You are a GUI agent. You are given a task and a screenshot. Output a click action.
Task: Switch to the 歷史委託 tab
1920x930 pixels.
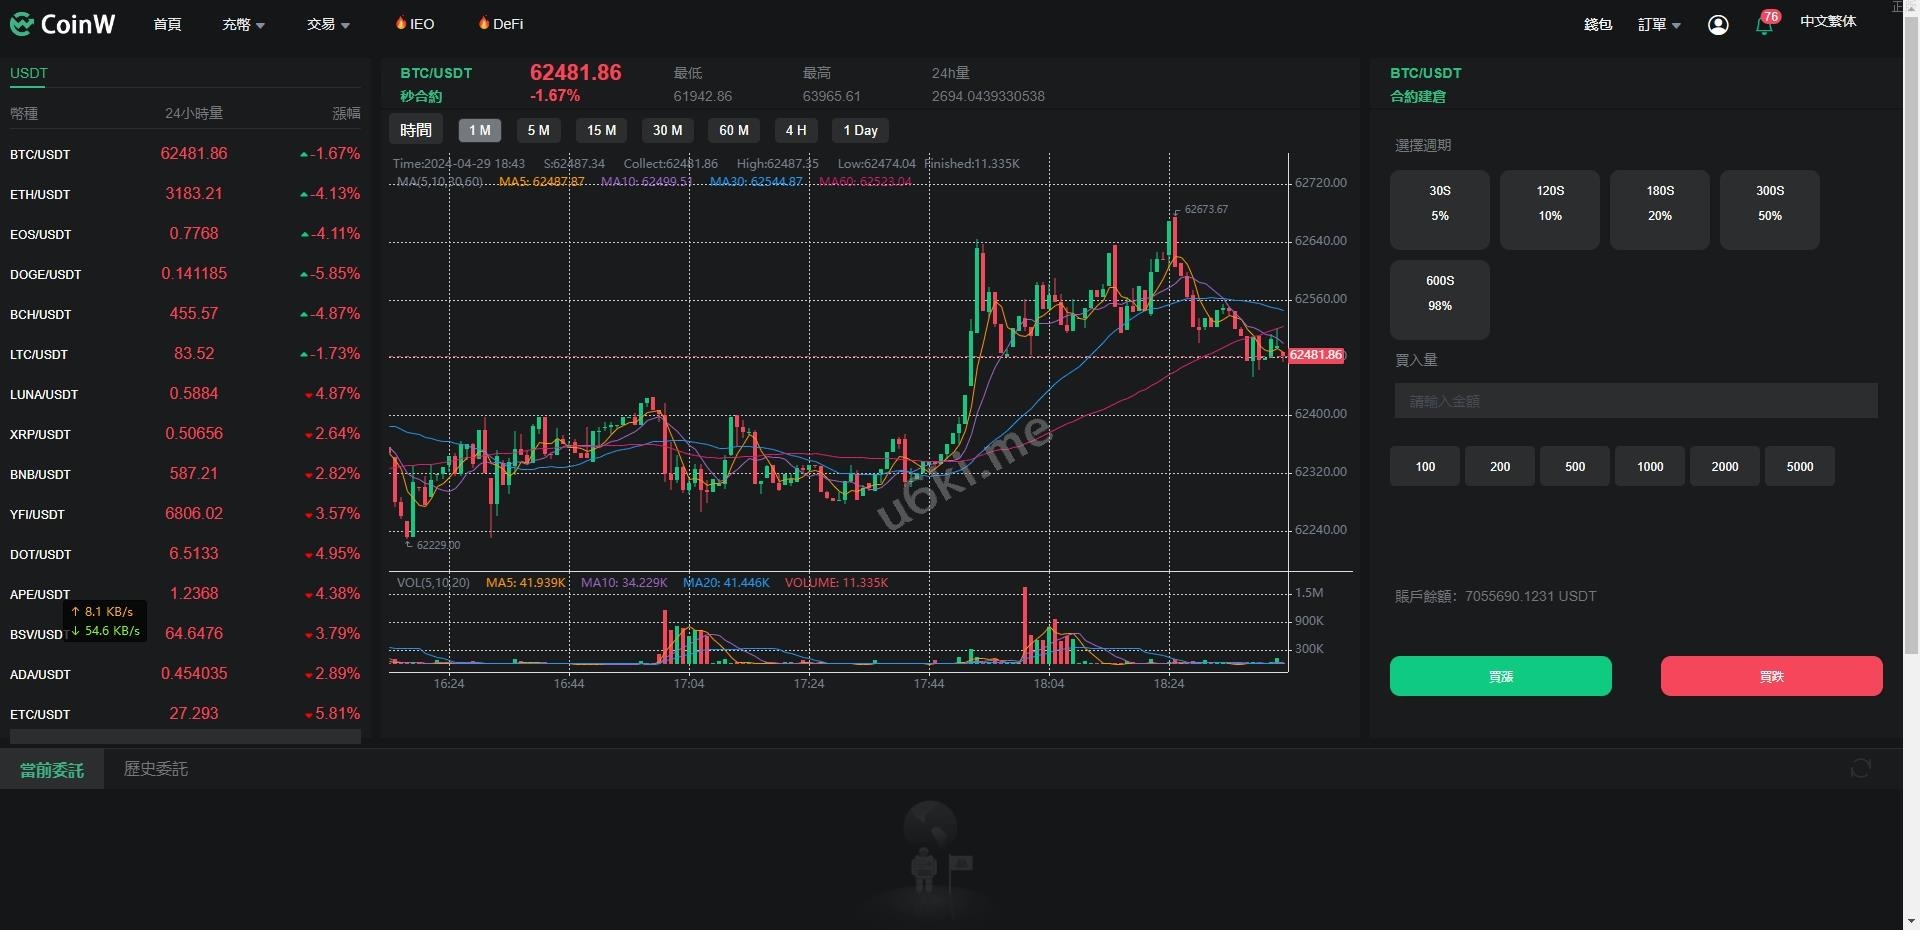[x=155, y=769]
